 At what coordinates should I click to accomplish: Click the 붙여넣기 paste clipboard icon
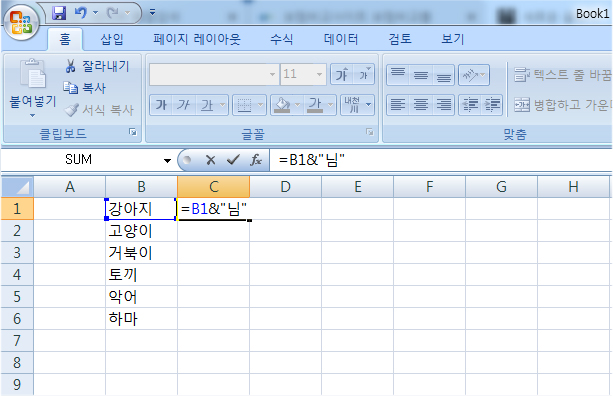tap(33, 73)
